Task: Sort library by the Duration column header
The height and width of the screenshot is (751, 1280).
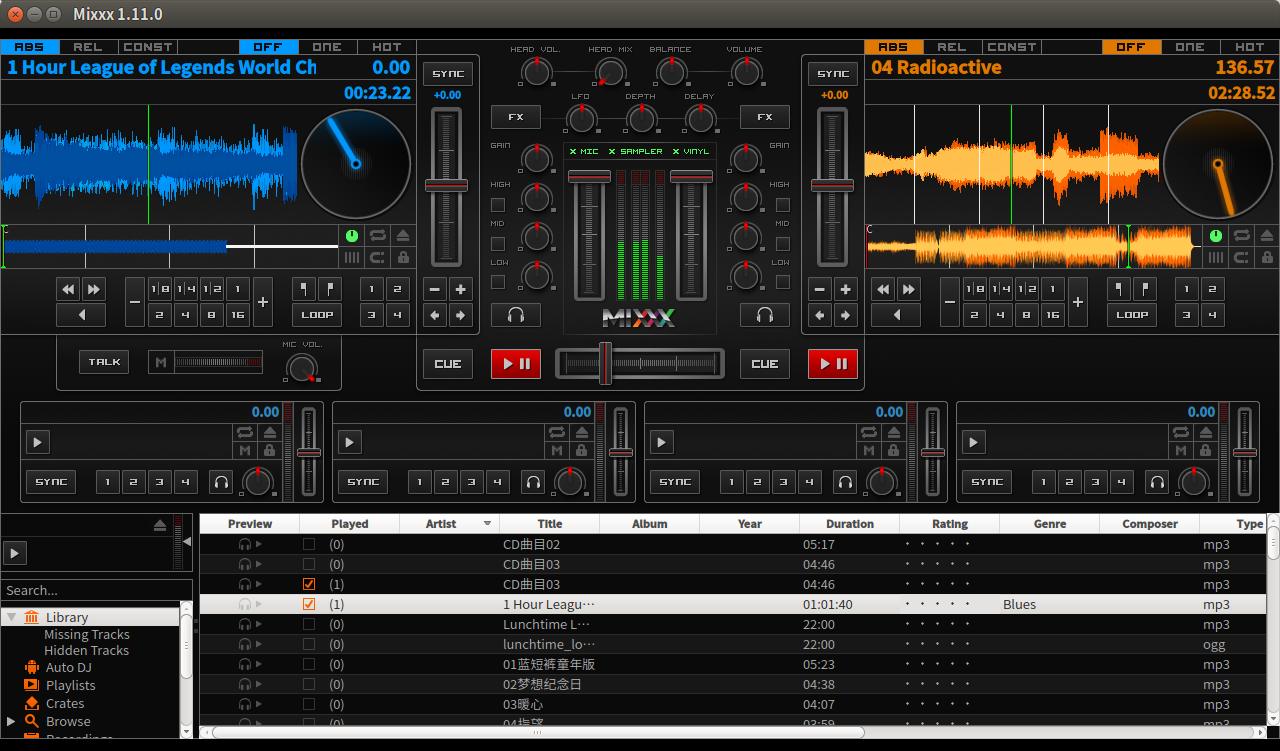Action: [x=849, y=524]
